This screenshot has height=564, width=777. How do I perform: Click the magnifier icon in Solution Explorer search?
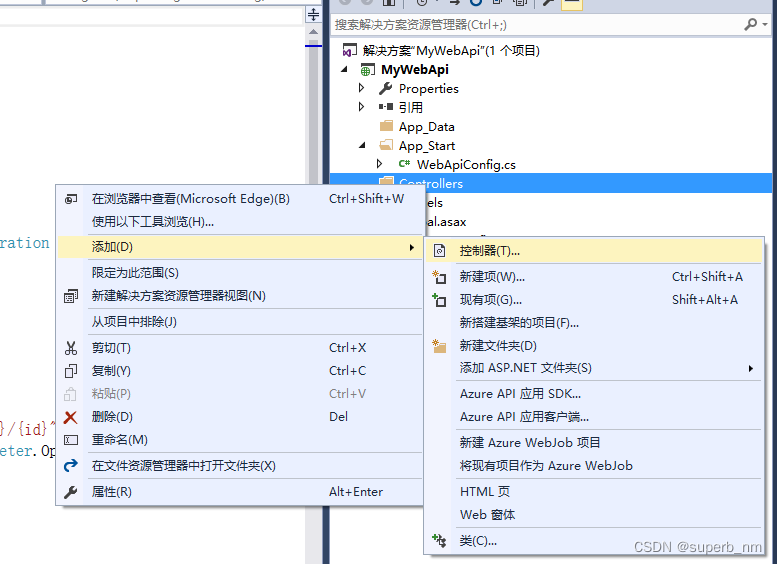point(750,24)
